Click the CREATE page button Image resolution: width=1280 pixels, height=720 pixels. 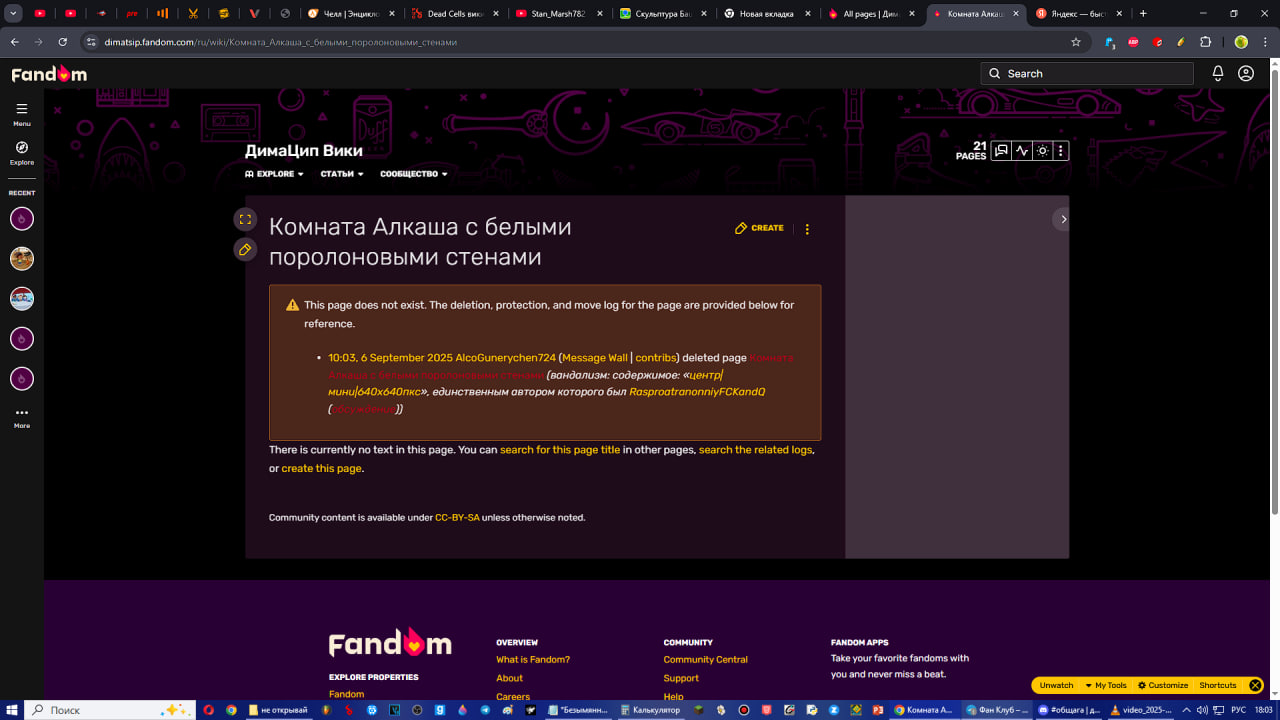pos(759,228)
